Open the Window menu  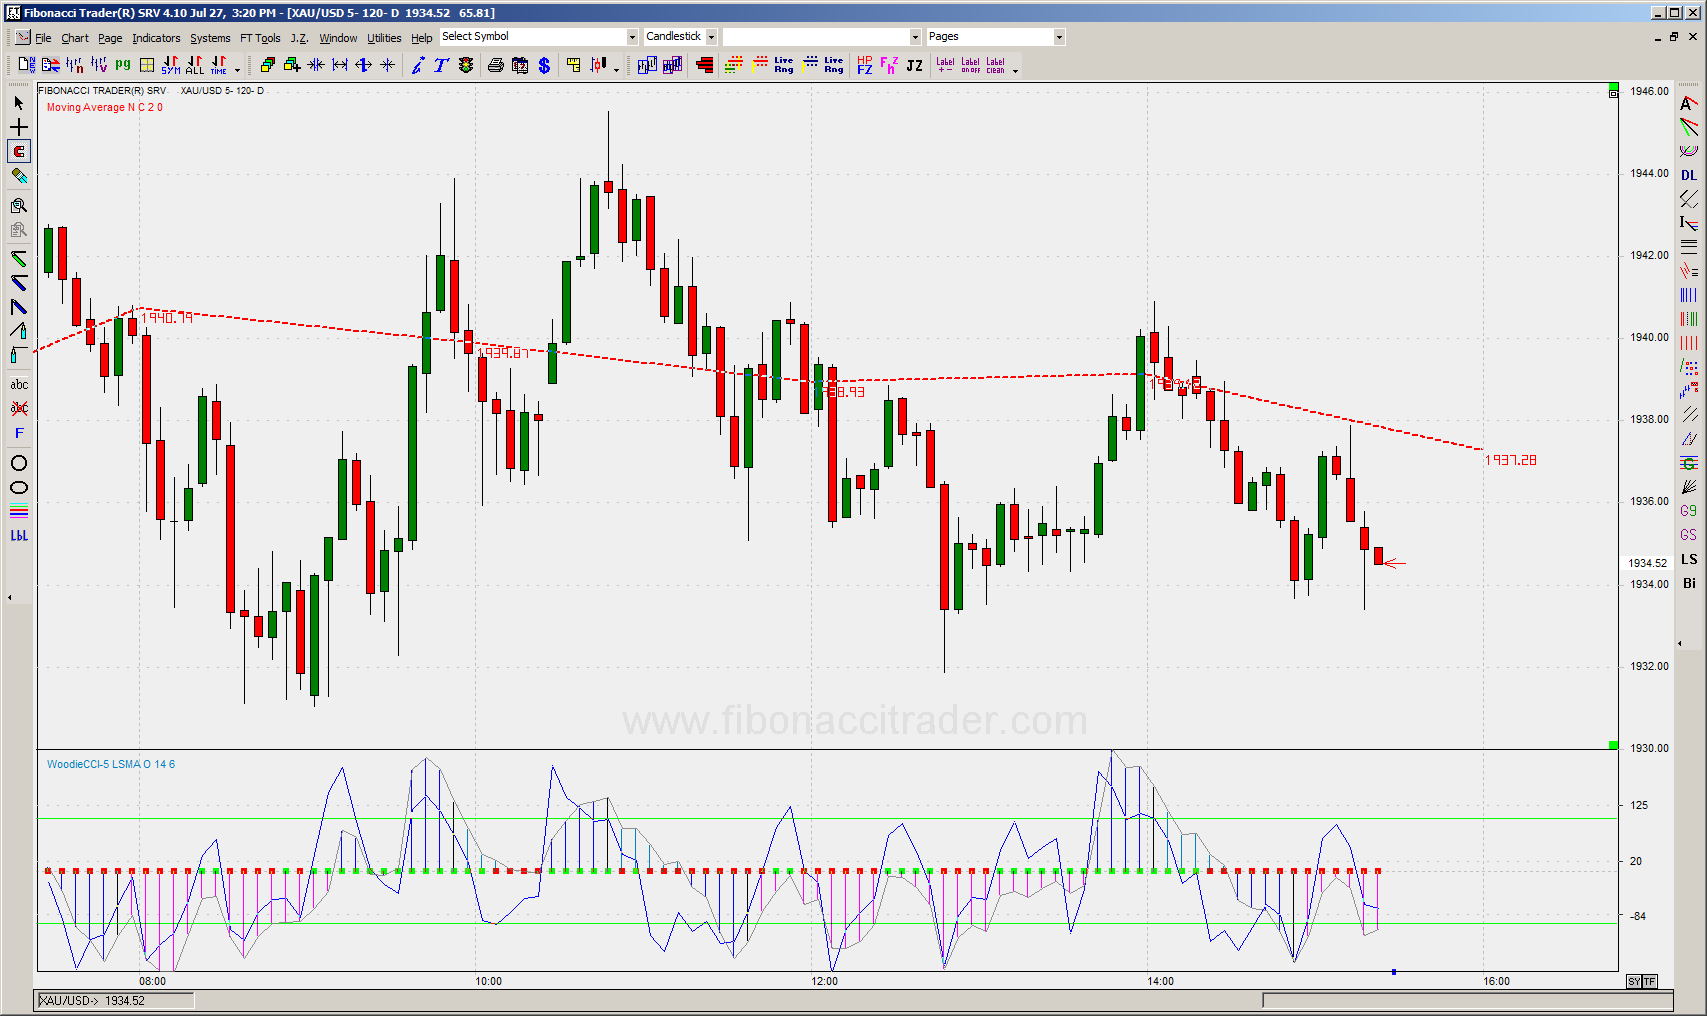[338, 38]
